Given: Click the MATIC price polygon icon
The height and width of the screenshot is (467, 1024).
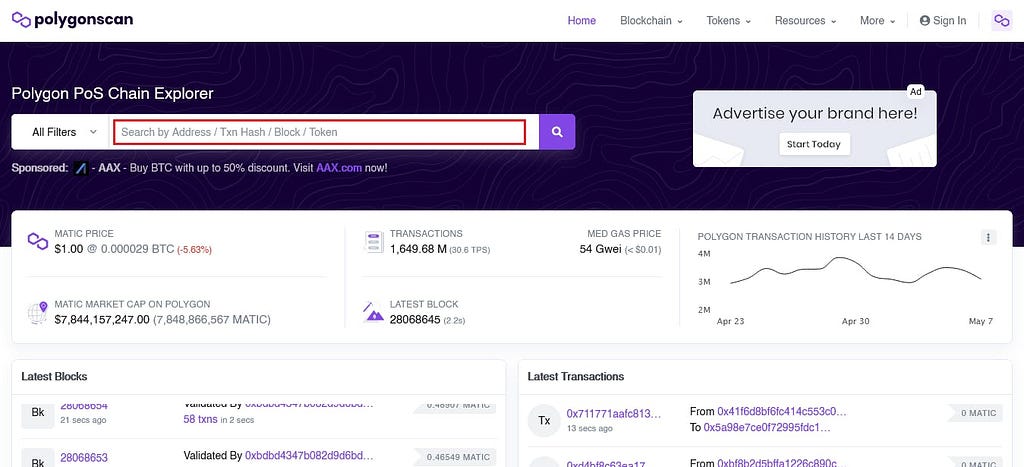Looking at the screenshot, I should coord(38,241).
